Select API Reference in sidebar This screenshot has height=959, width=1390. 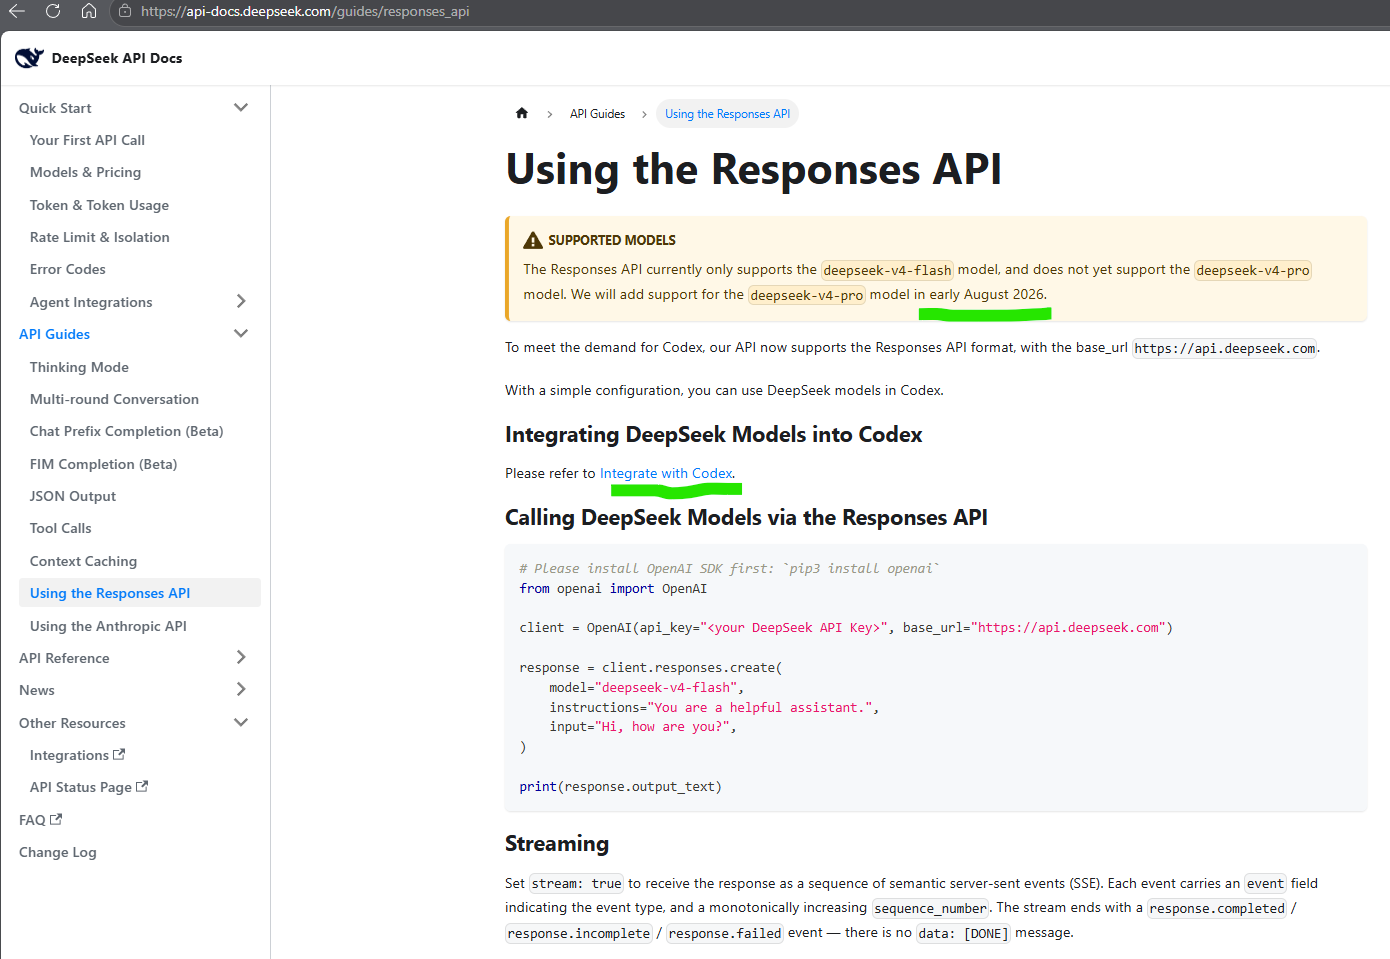coord(64,658)
